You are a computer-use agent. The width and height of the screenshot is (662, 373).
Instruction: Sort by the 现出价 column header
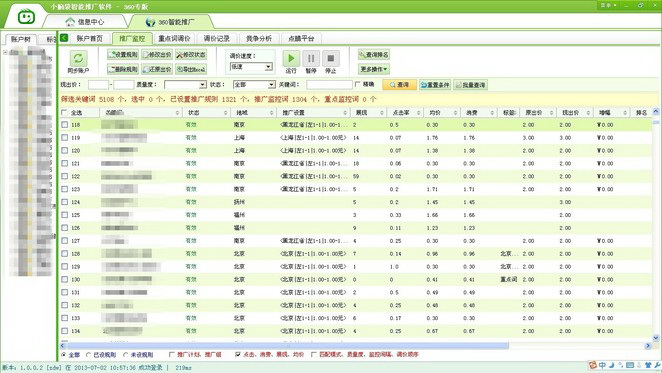click(575, 113)
